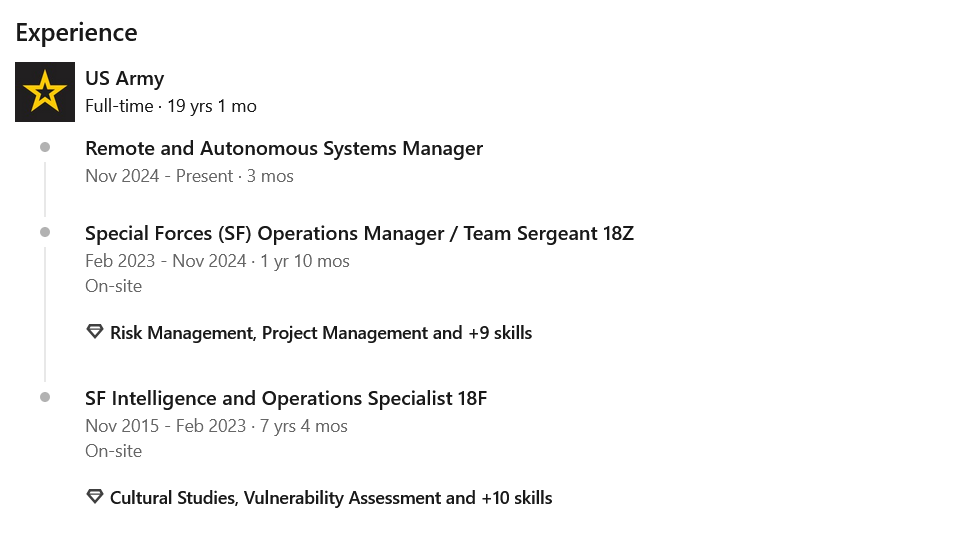Click the Experience section heading
This screenshot has width=957, height=535.
pyautogui.click(x=76, y=33)
